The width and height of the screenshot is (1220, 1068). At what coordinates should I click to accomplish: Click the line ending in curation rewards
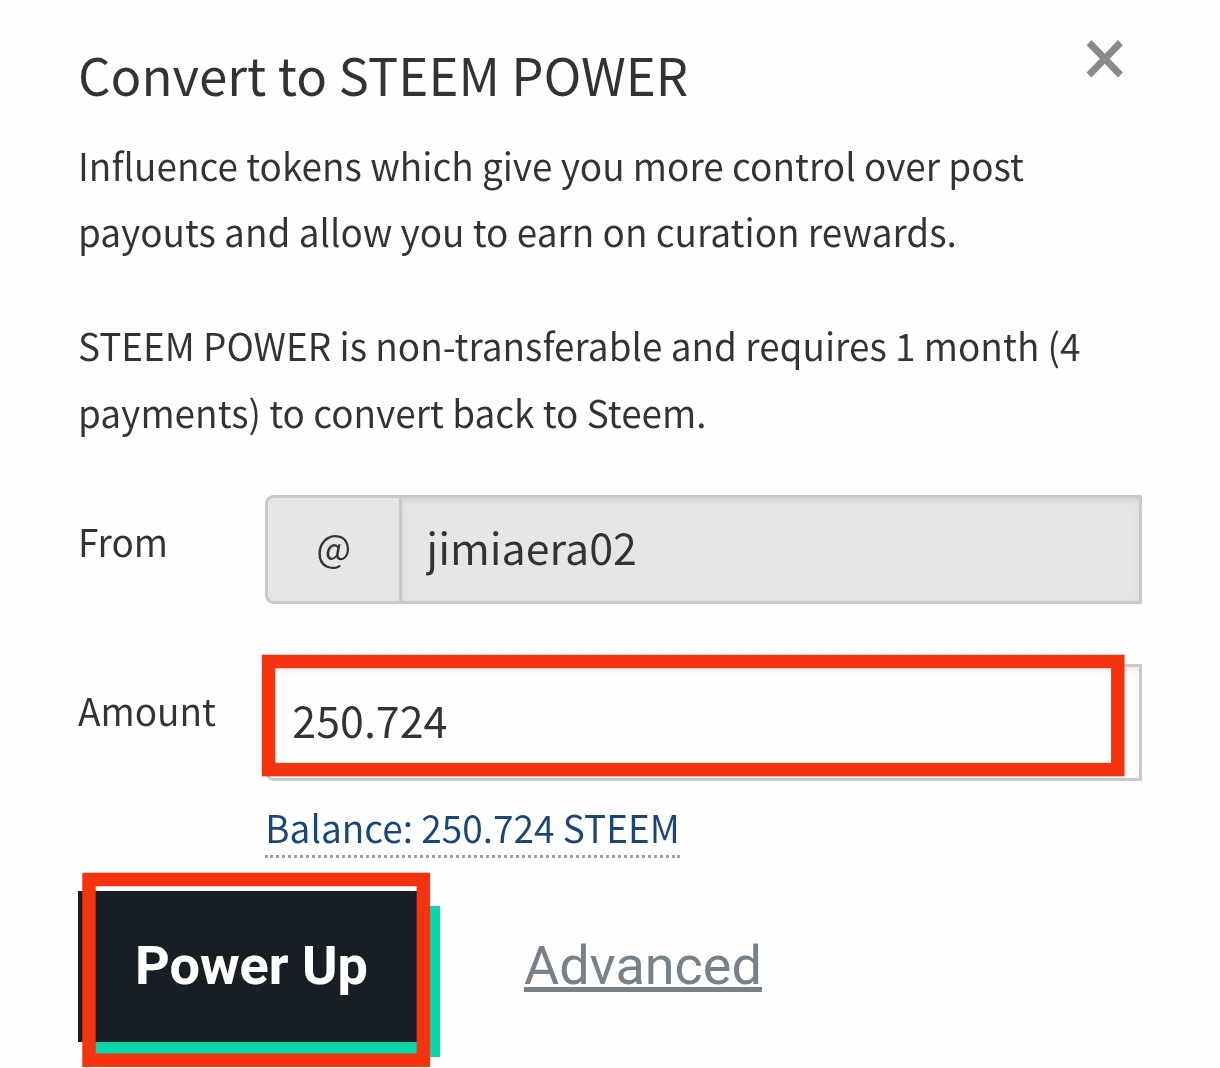click(x=517, y=234)
